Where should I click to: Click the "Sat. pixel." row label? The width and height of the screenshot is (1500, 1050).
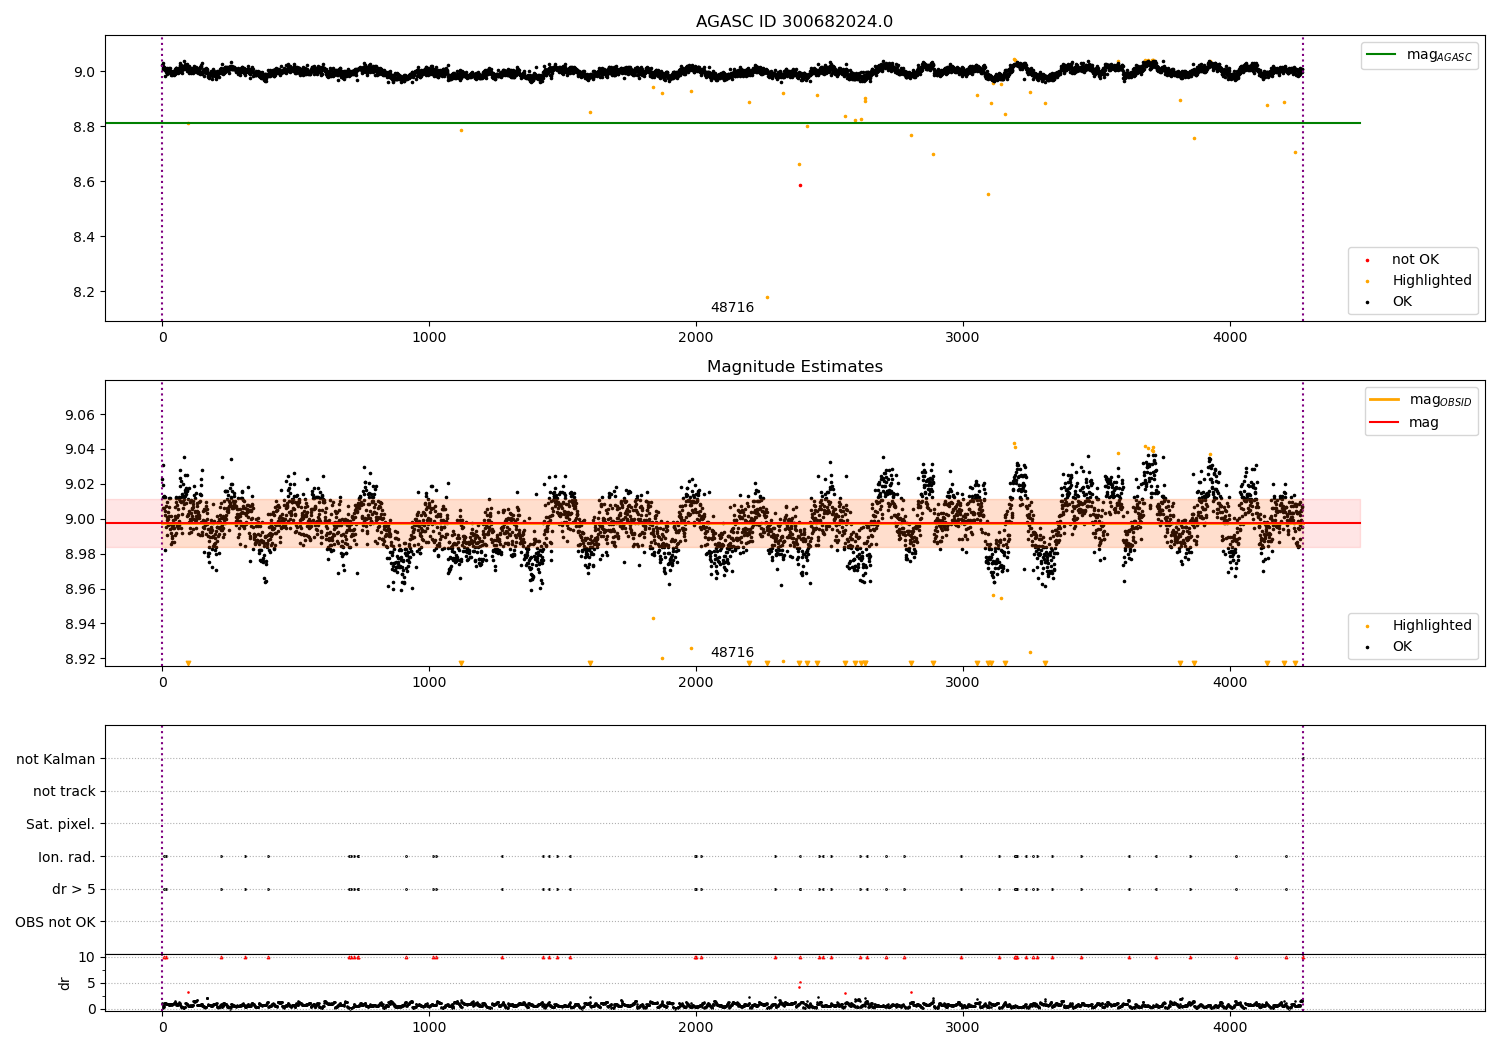point(61,825)
